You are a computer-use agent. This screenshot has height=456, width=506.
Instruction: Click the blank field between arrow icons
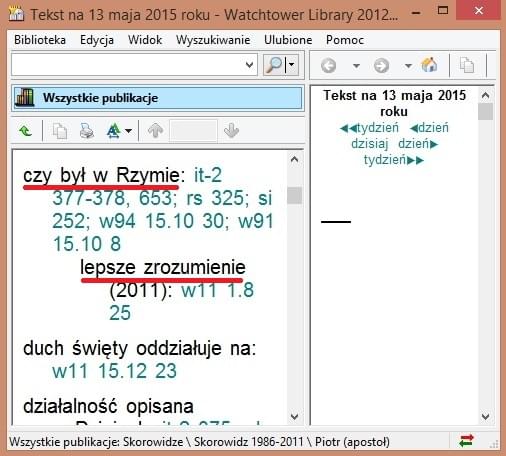[193, 131]
